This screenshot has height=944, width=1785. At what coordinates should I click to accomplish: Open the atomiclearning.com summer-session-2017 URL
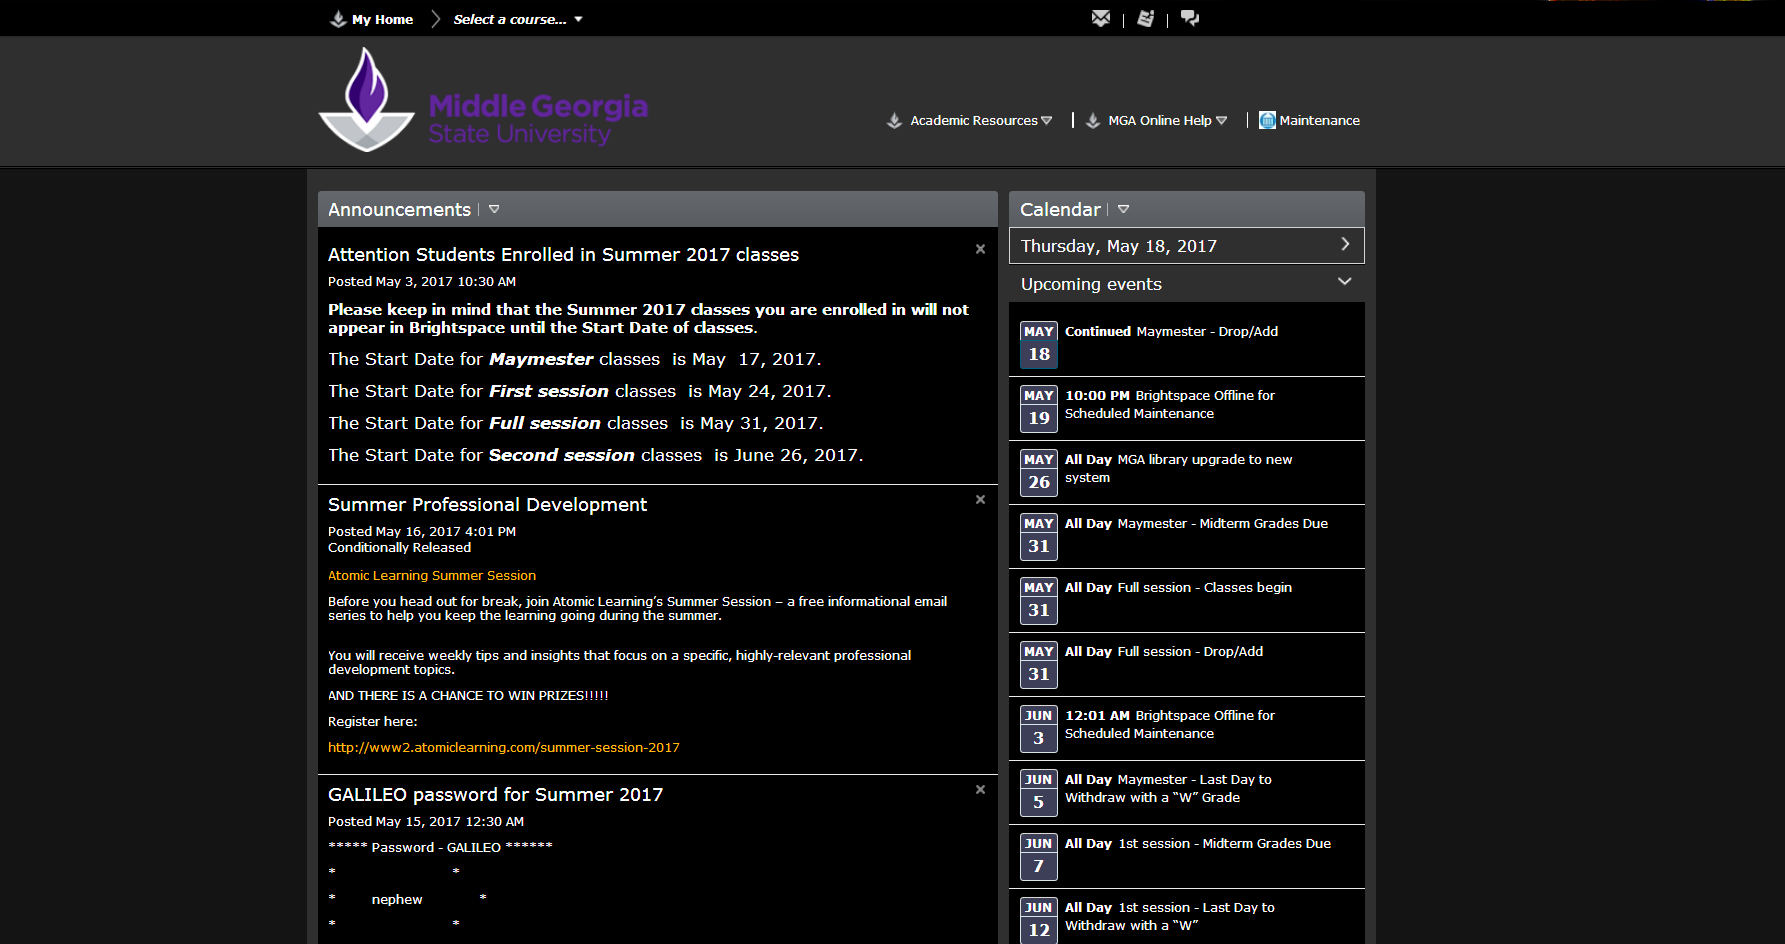(503, 747)
